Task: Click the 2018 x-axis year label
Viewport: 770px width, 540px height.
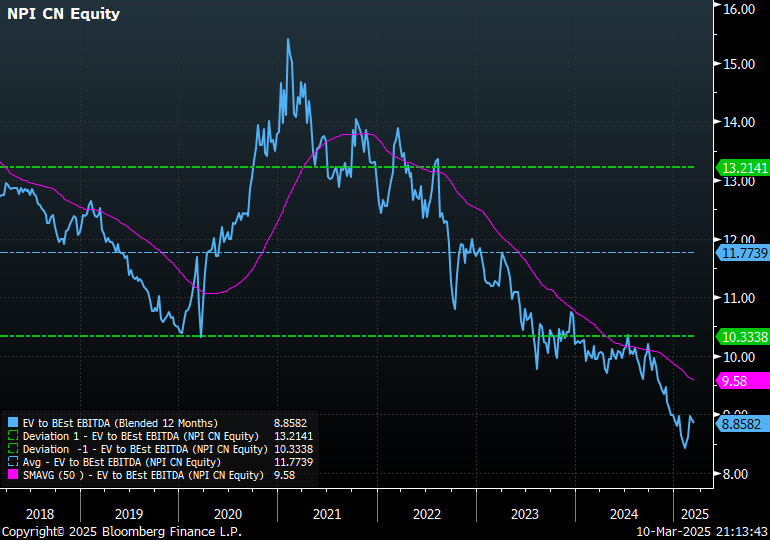Action: click(x=40, y=514)
